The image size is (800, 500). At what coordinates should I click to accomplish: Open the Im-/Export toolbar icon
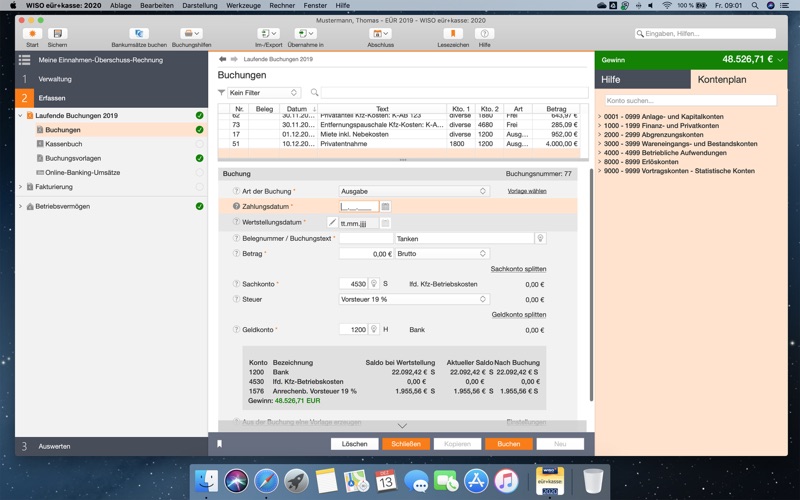pos(268,34)
